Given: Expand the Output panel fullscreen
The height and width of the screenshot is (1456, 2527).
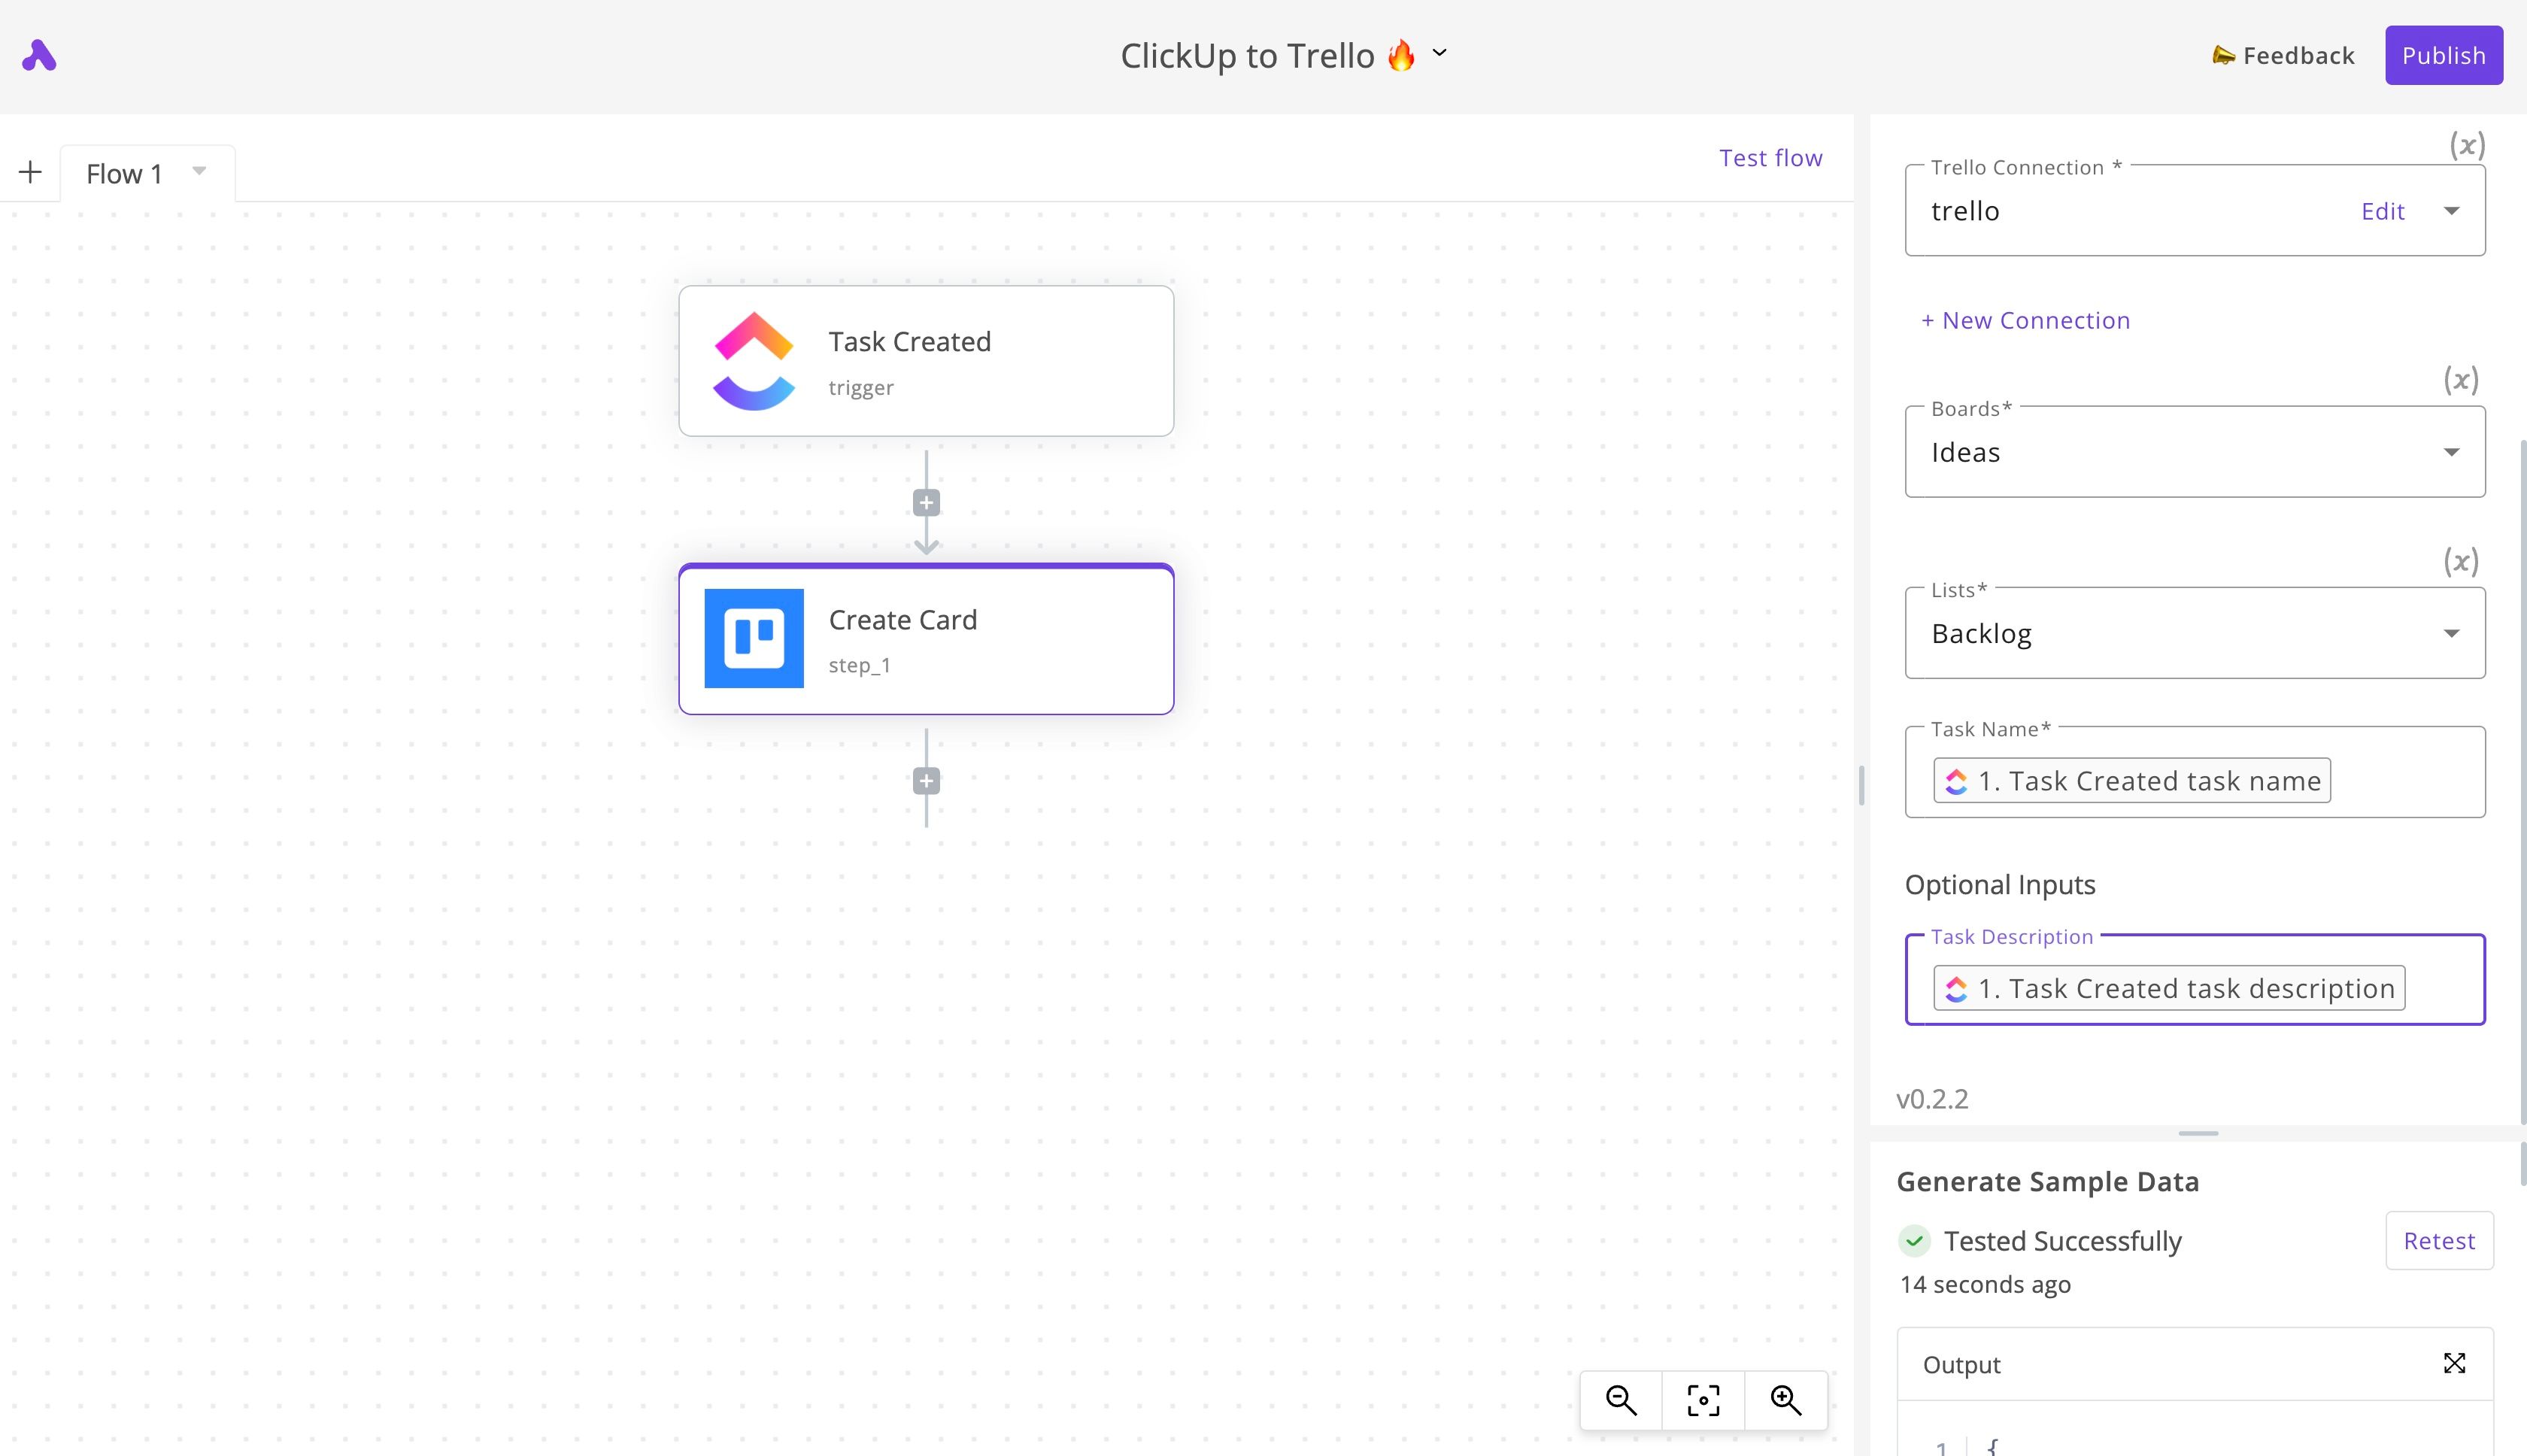Looking at the screenshot, I should [x=2454, y=1364].
